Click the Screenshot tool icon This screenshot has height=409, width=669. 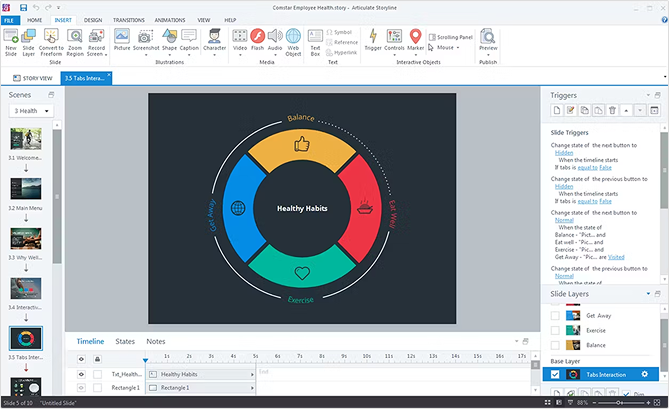[x=146, y=37]
